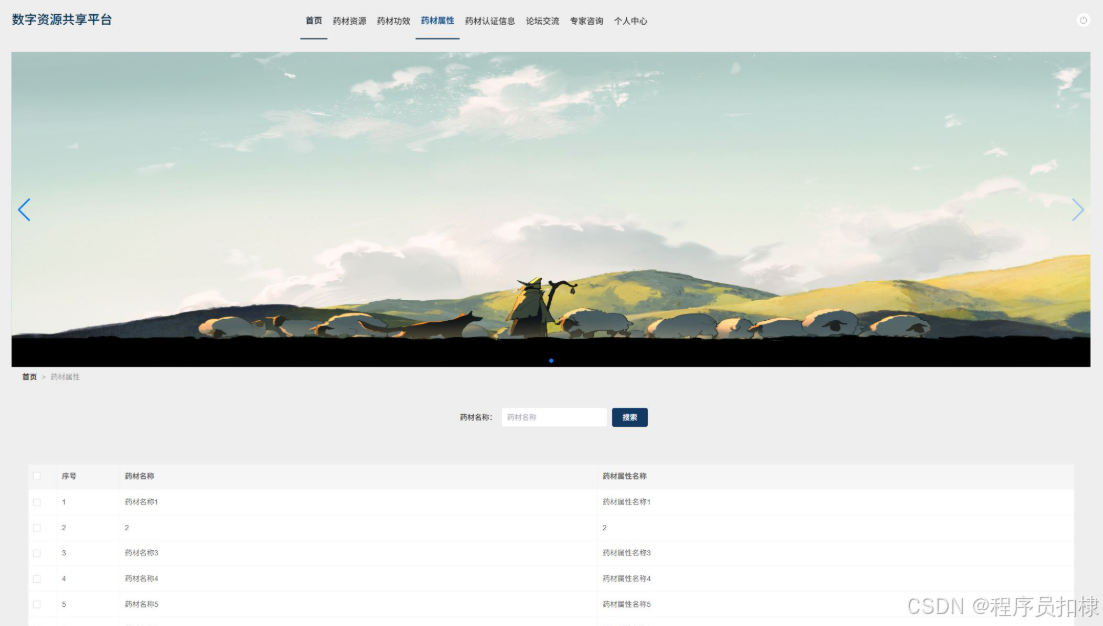Focus the 药材名称 search input field

click(554, 417)
